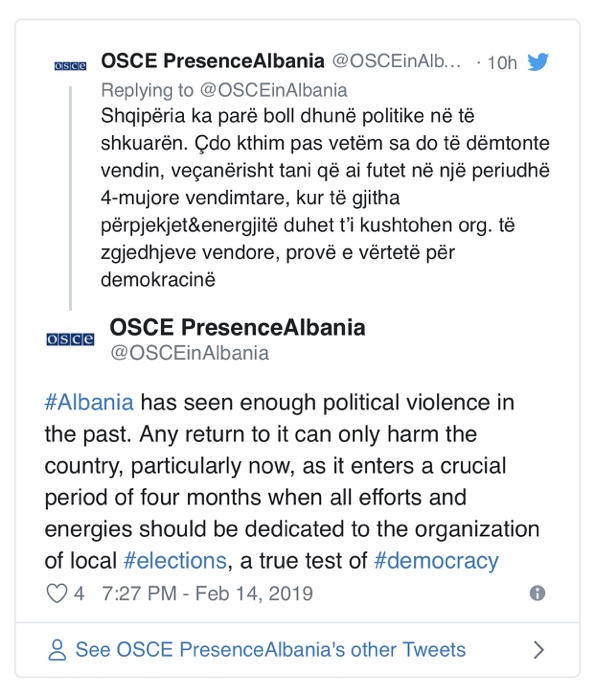
Task: Click See OSCE PresenceAlbania's other Tweets
Action: point(270,650)
